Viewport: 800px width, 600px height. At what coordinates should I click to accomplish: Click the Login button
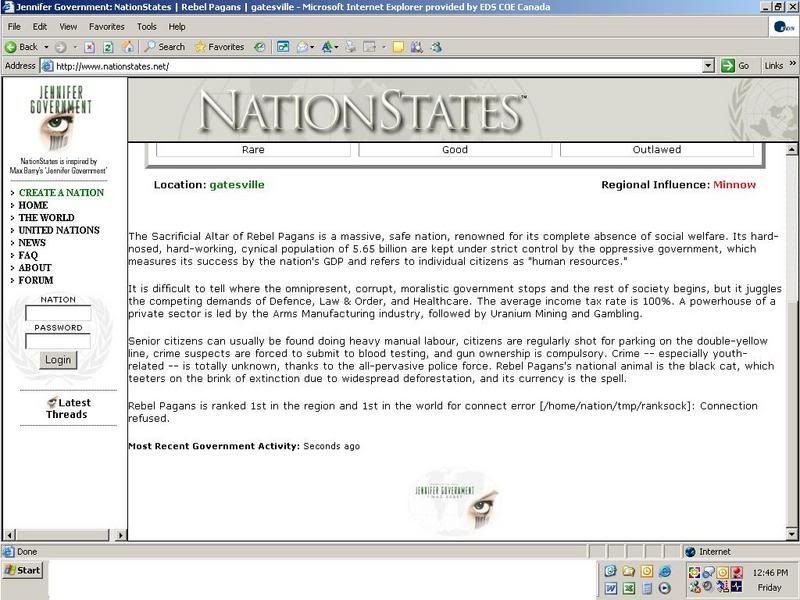[x=58, y=360]
